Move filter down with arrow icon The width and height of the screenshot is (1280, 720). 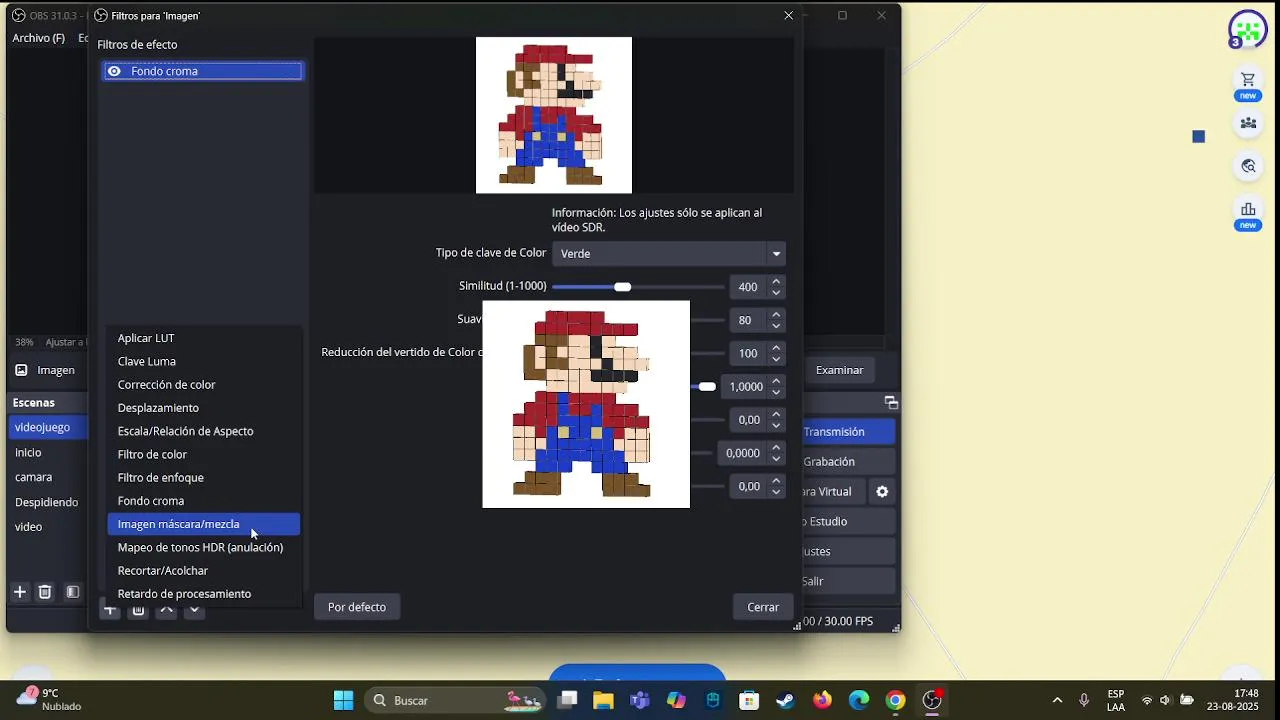(194, 609)
